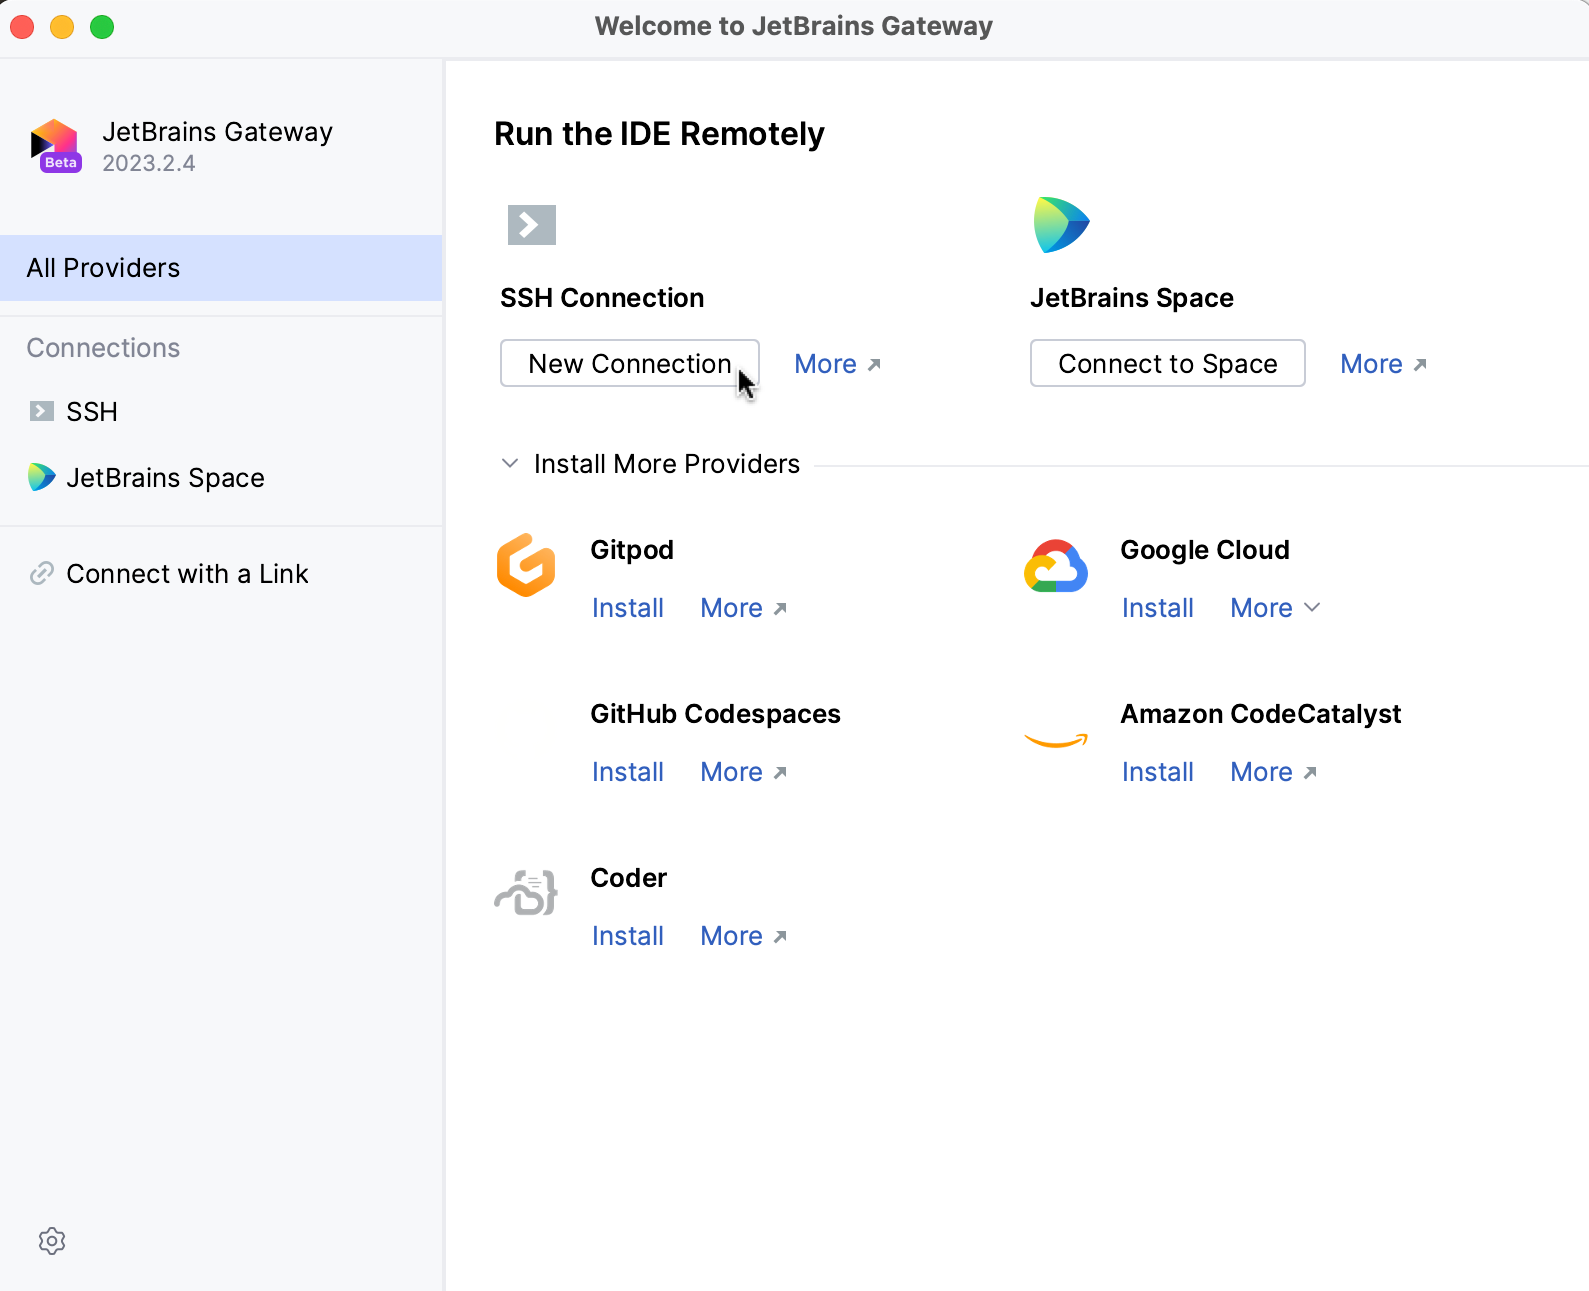Click the large SSH Connection terminal icon
The width and height of the screenshot is (1589, 1291).
click(x=532, y=225)
